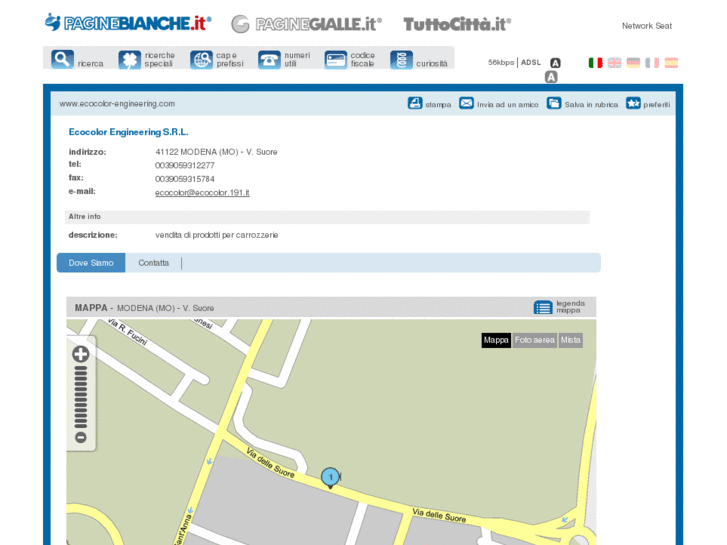Switch the map to Foto aerea view
This screenshot has height=545, width=727.
click(x=535, y=340)
